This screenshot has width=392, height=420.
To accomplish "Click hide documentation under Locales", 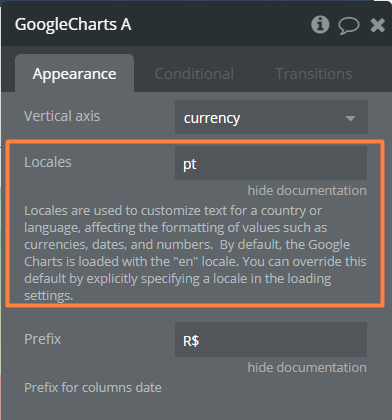I will point(307,191).
